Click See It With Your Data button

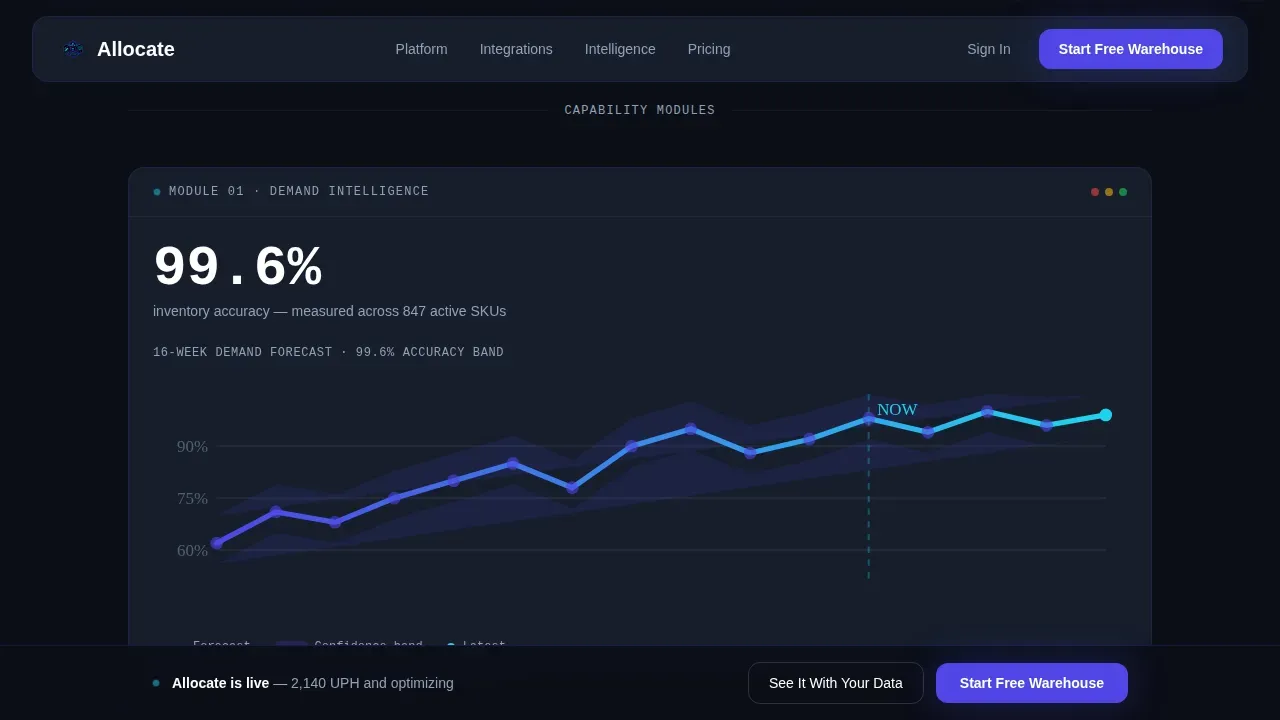click(836, 683)
